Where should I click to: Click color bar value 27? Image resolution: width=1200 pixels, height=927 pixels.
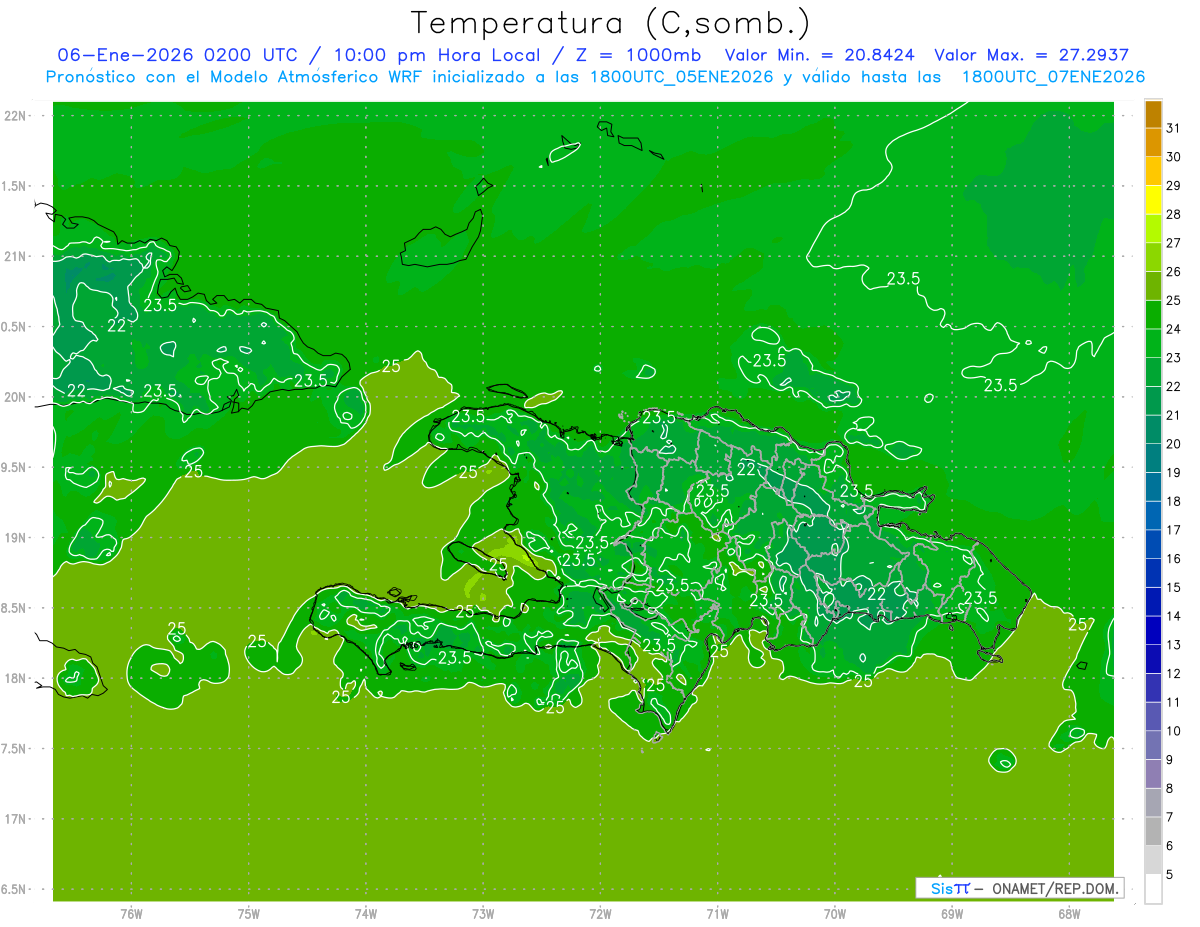[x=1174, y=243]
